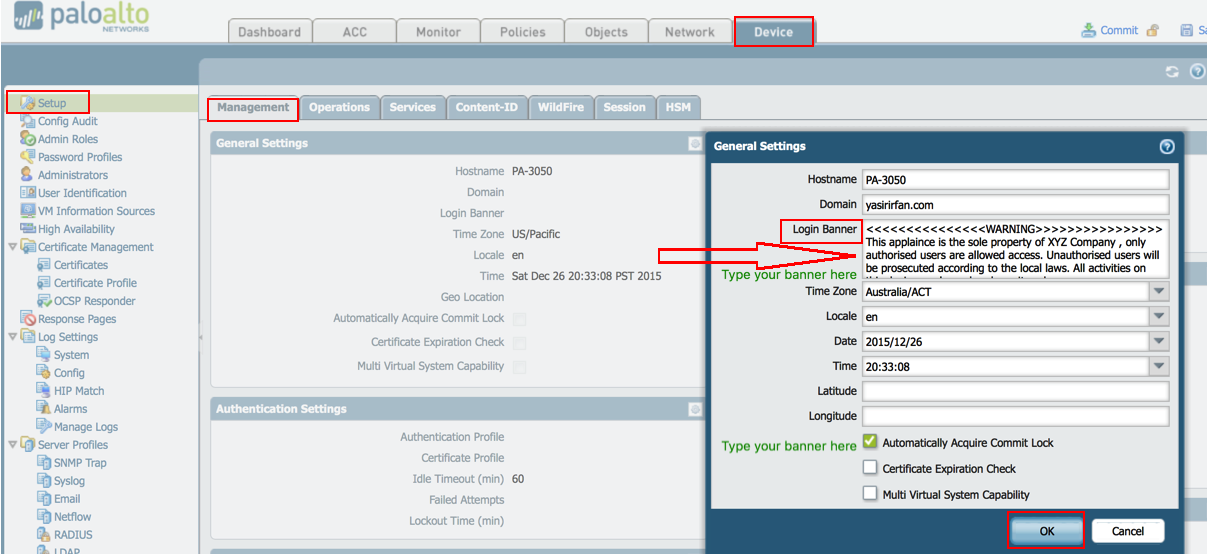The width and height of the screenshot is (1207, 554).
Task: Open the Administrators icon in the sidebar
Action: [x=28, y=175]
